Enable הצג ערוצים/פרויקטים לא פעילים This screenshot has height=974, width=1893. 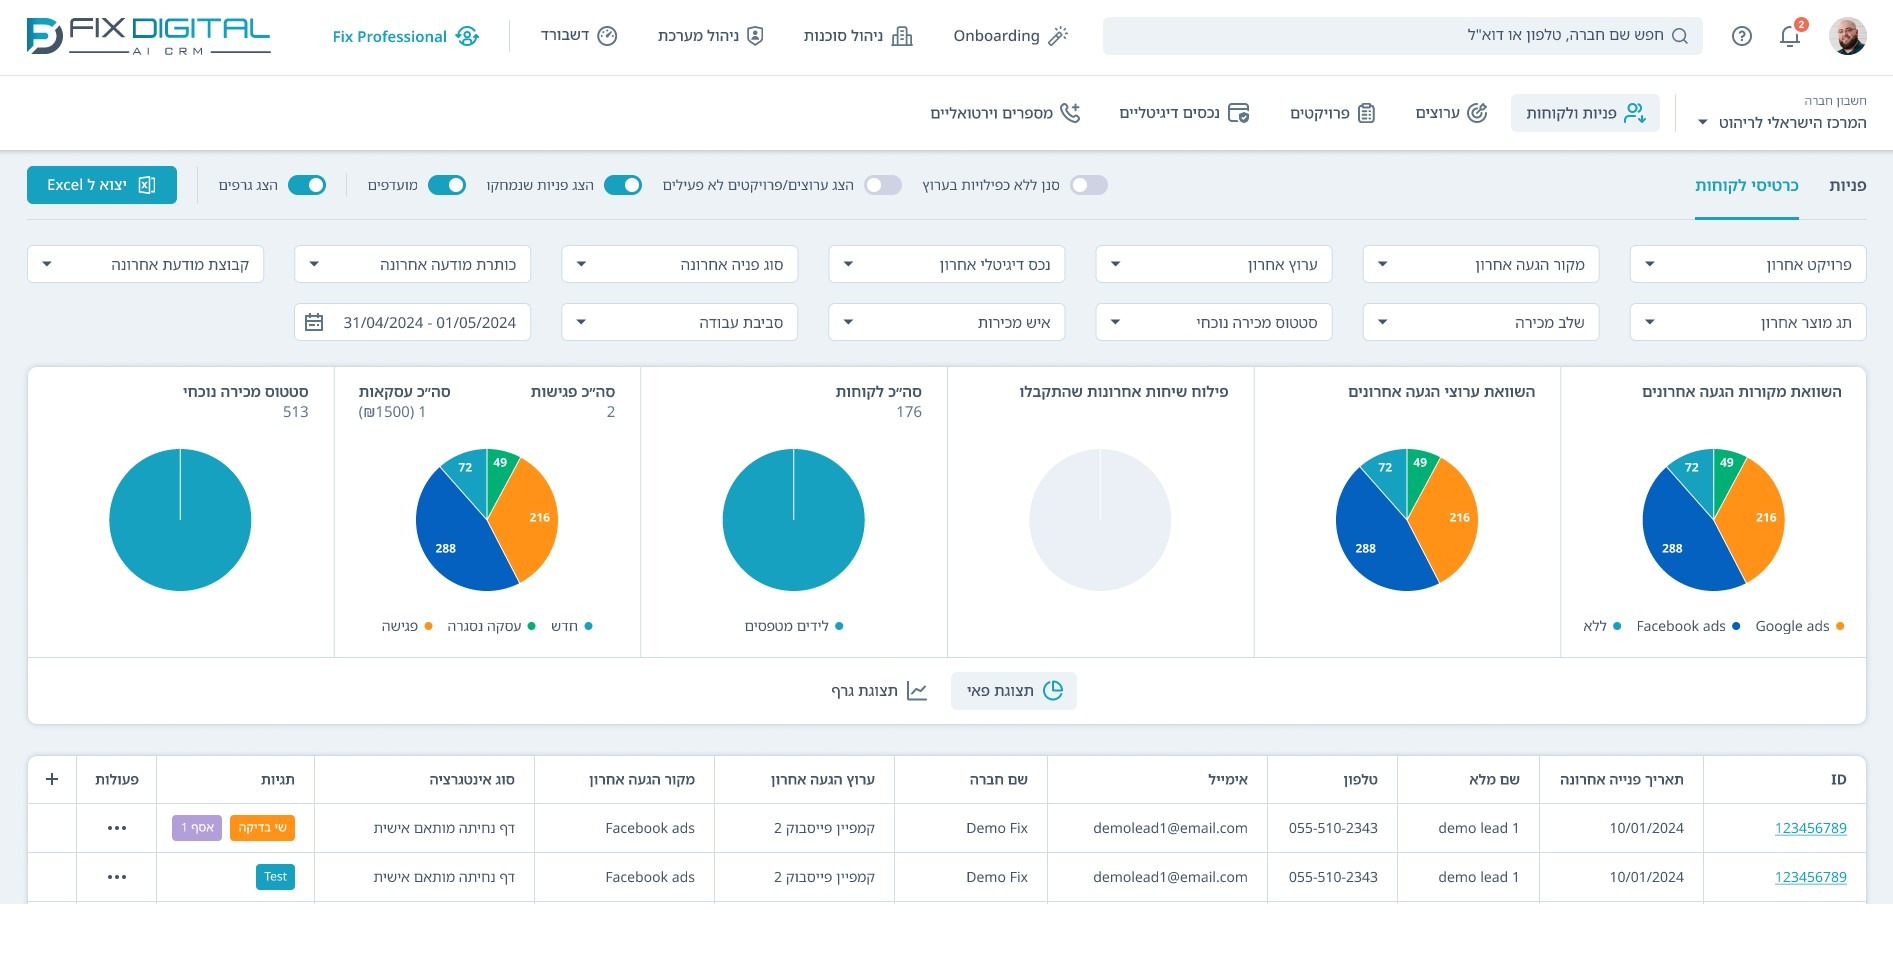click(x=883, y=185)
